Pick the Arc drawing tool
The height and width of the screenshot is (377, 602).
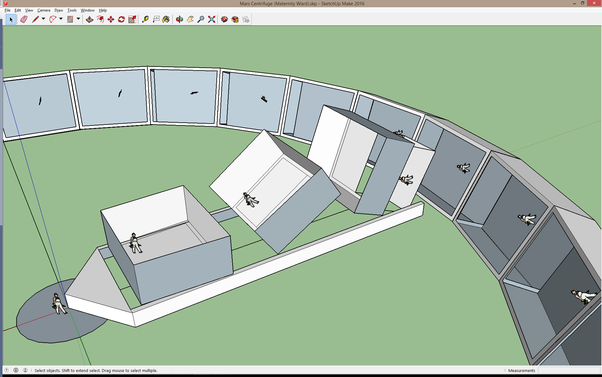[x=53, y=19]
